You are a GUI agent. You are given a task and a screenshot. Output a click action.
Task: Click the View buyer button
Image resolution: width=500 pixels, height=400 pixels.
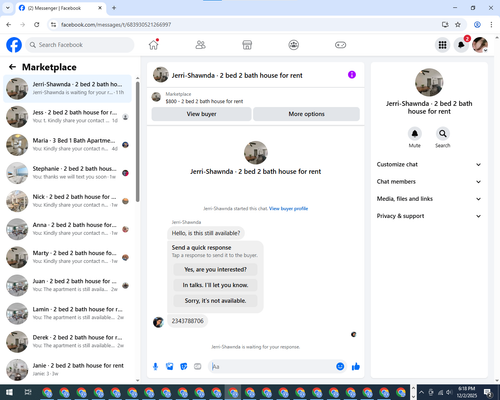click(201, 114)
